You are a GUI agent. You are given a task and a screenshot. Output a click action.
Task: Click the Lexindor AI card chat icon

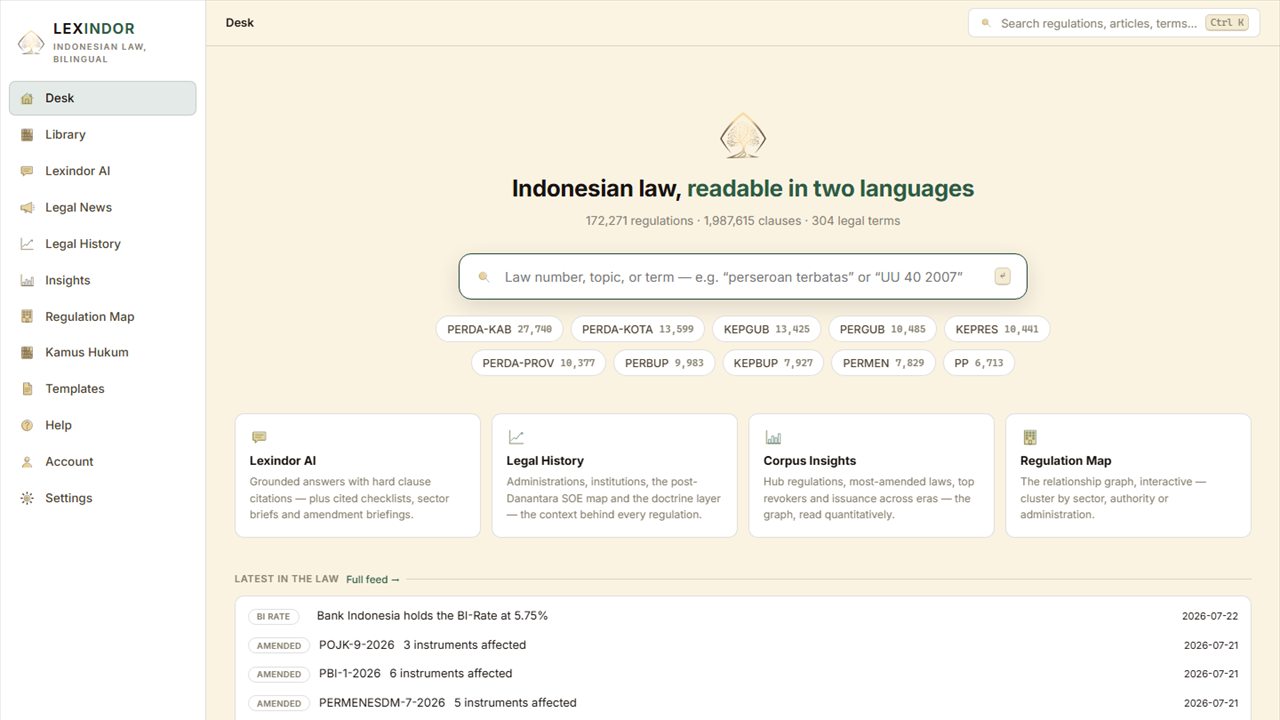[259, 437]
